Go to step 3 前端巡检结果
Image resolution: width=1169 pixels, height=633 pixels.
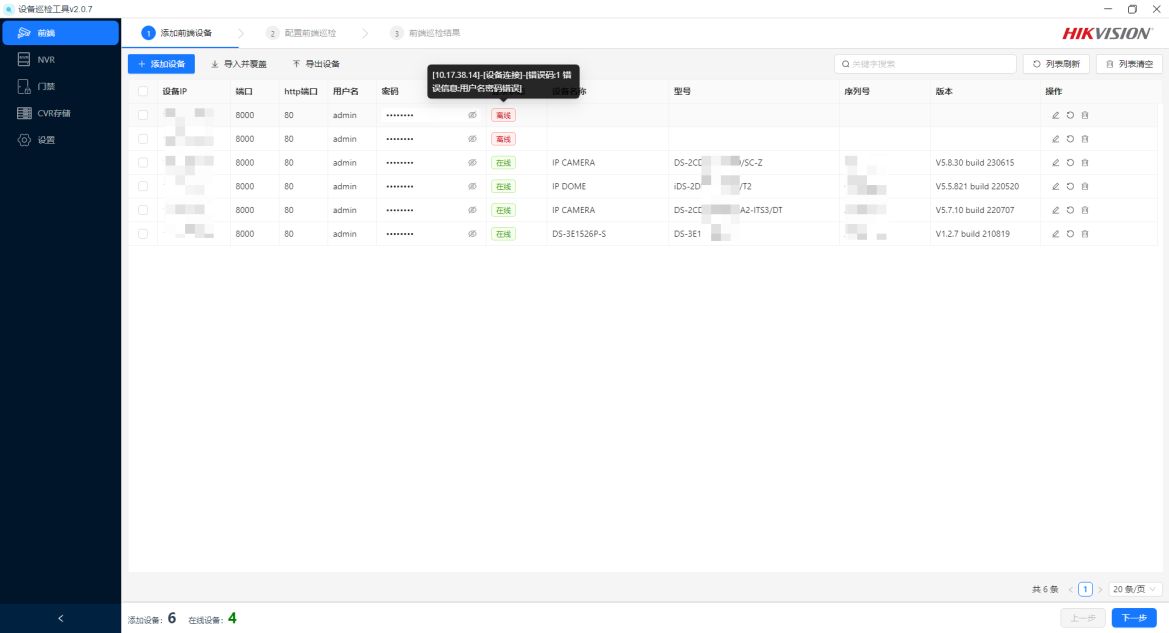pyautogui.click(x=425, y=33)
